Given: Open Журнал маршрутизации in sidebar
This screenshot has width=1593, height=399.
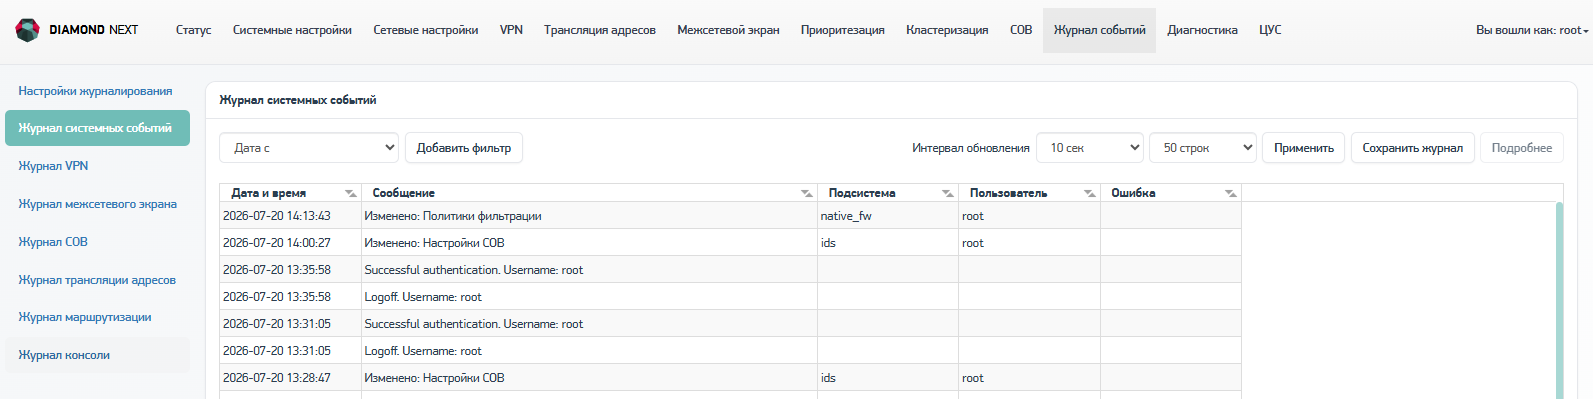Looking at the screenshot, I should [x=97, y=317].
